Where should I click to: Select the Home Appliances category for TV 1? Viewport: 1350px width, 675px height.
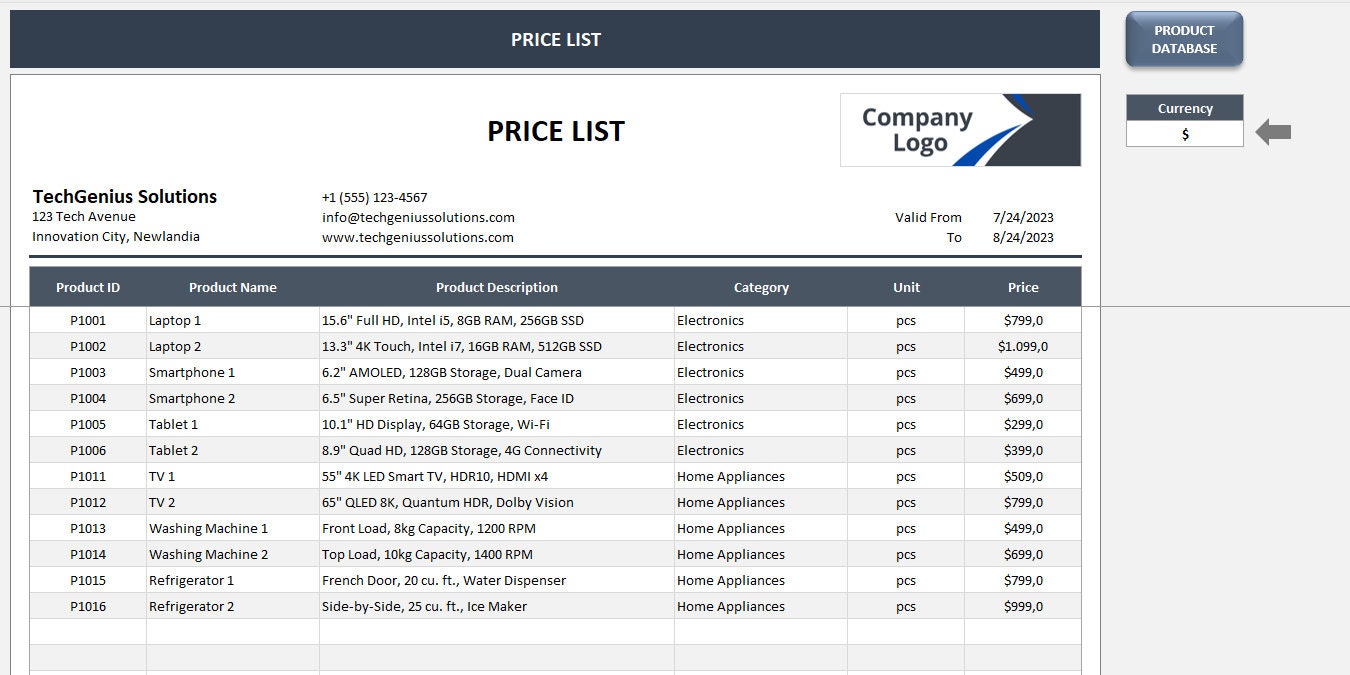[761, 476]
